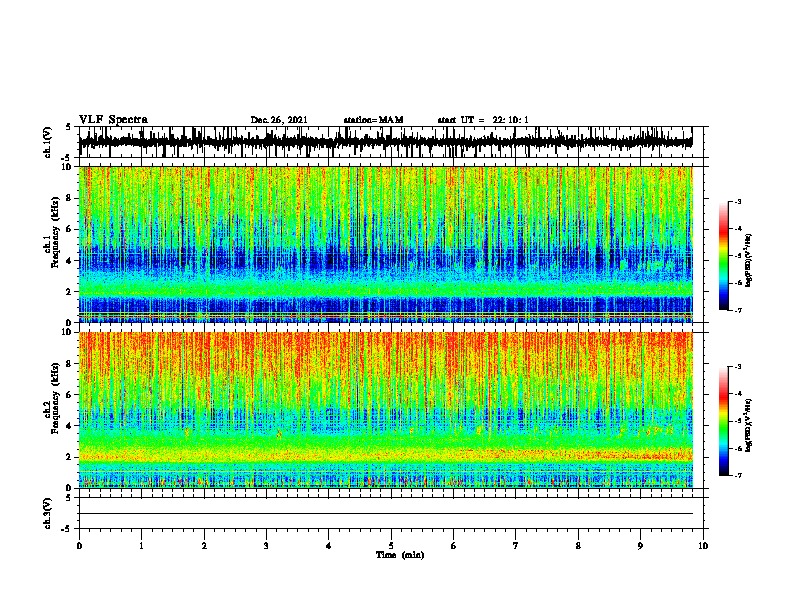The height and width of the screenshot is (612, 792).
Task: Click the "ch.3(V)" axis label
Action: point(48,514)
